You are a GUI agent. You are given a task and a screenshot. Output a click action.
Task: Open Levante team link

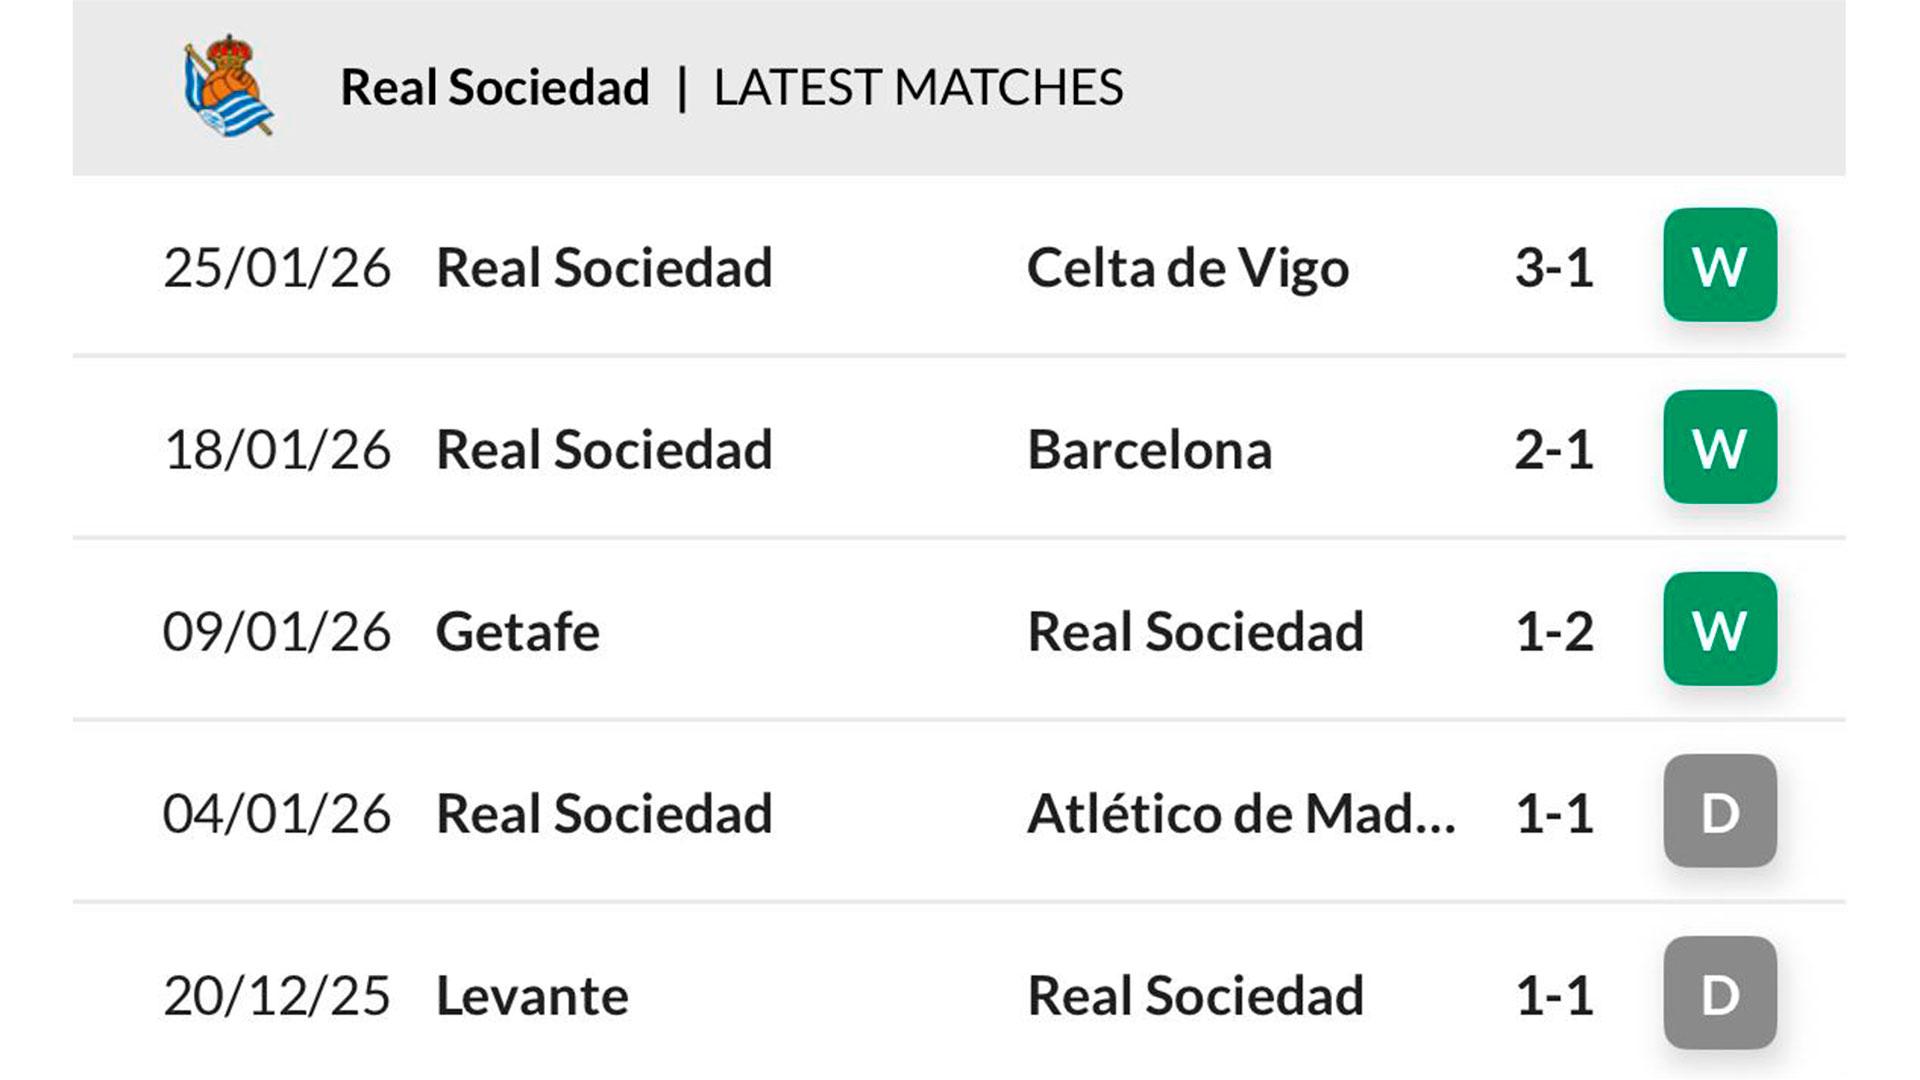(532, 996)
